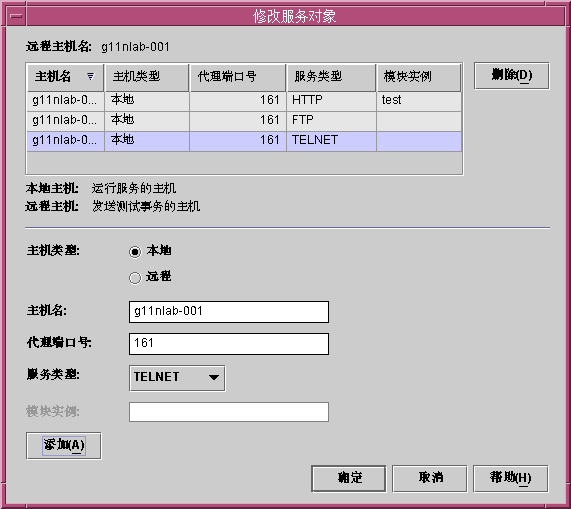Open help via 帮助(H) button
This screenshot has height=509, width=571.
[511, 478]
